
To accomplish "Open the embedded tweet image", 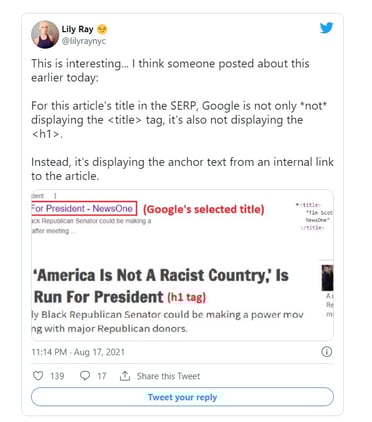I will [182, 265].
